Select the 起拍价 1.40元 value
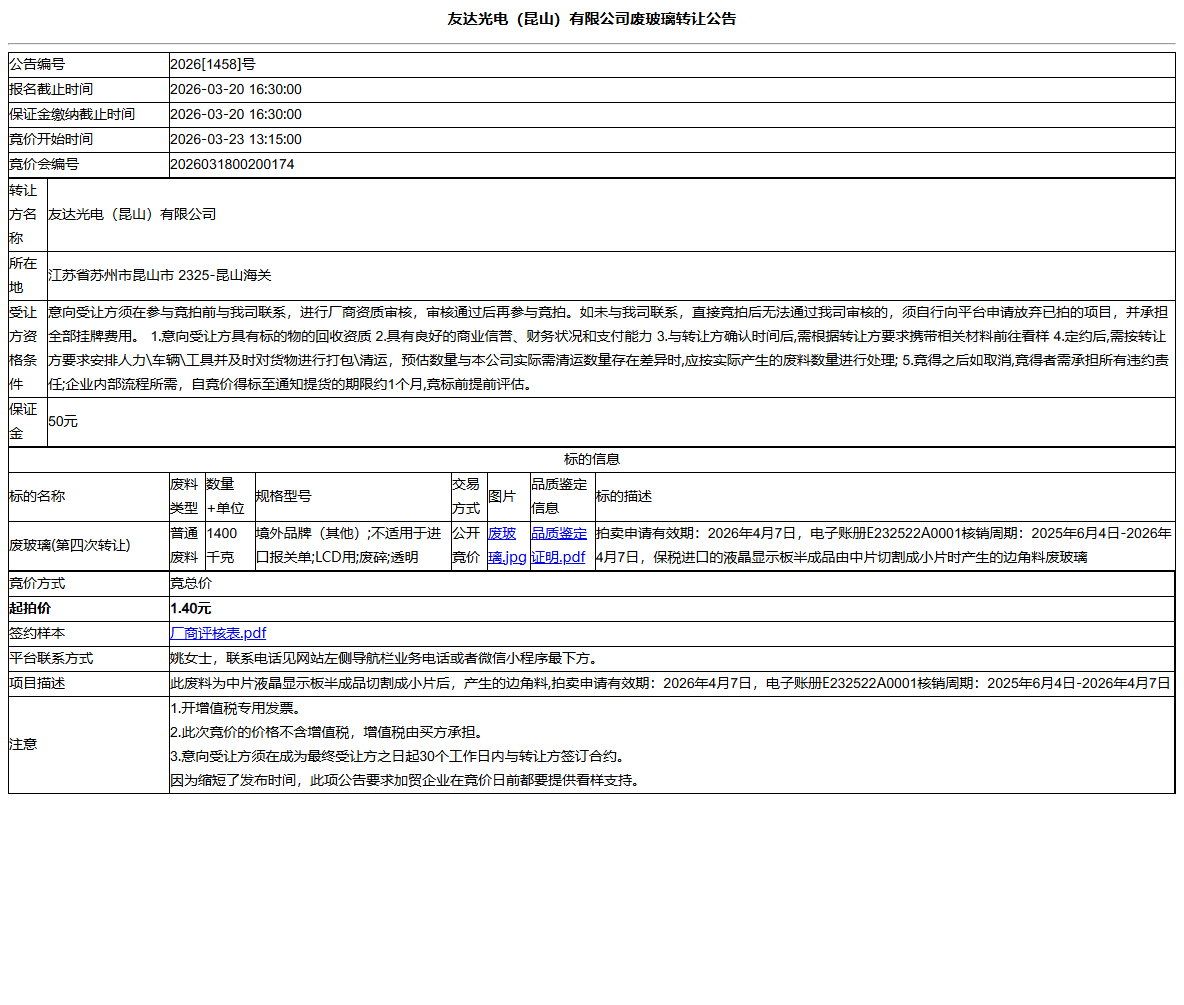 [191, 608]
